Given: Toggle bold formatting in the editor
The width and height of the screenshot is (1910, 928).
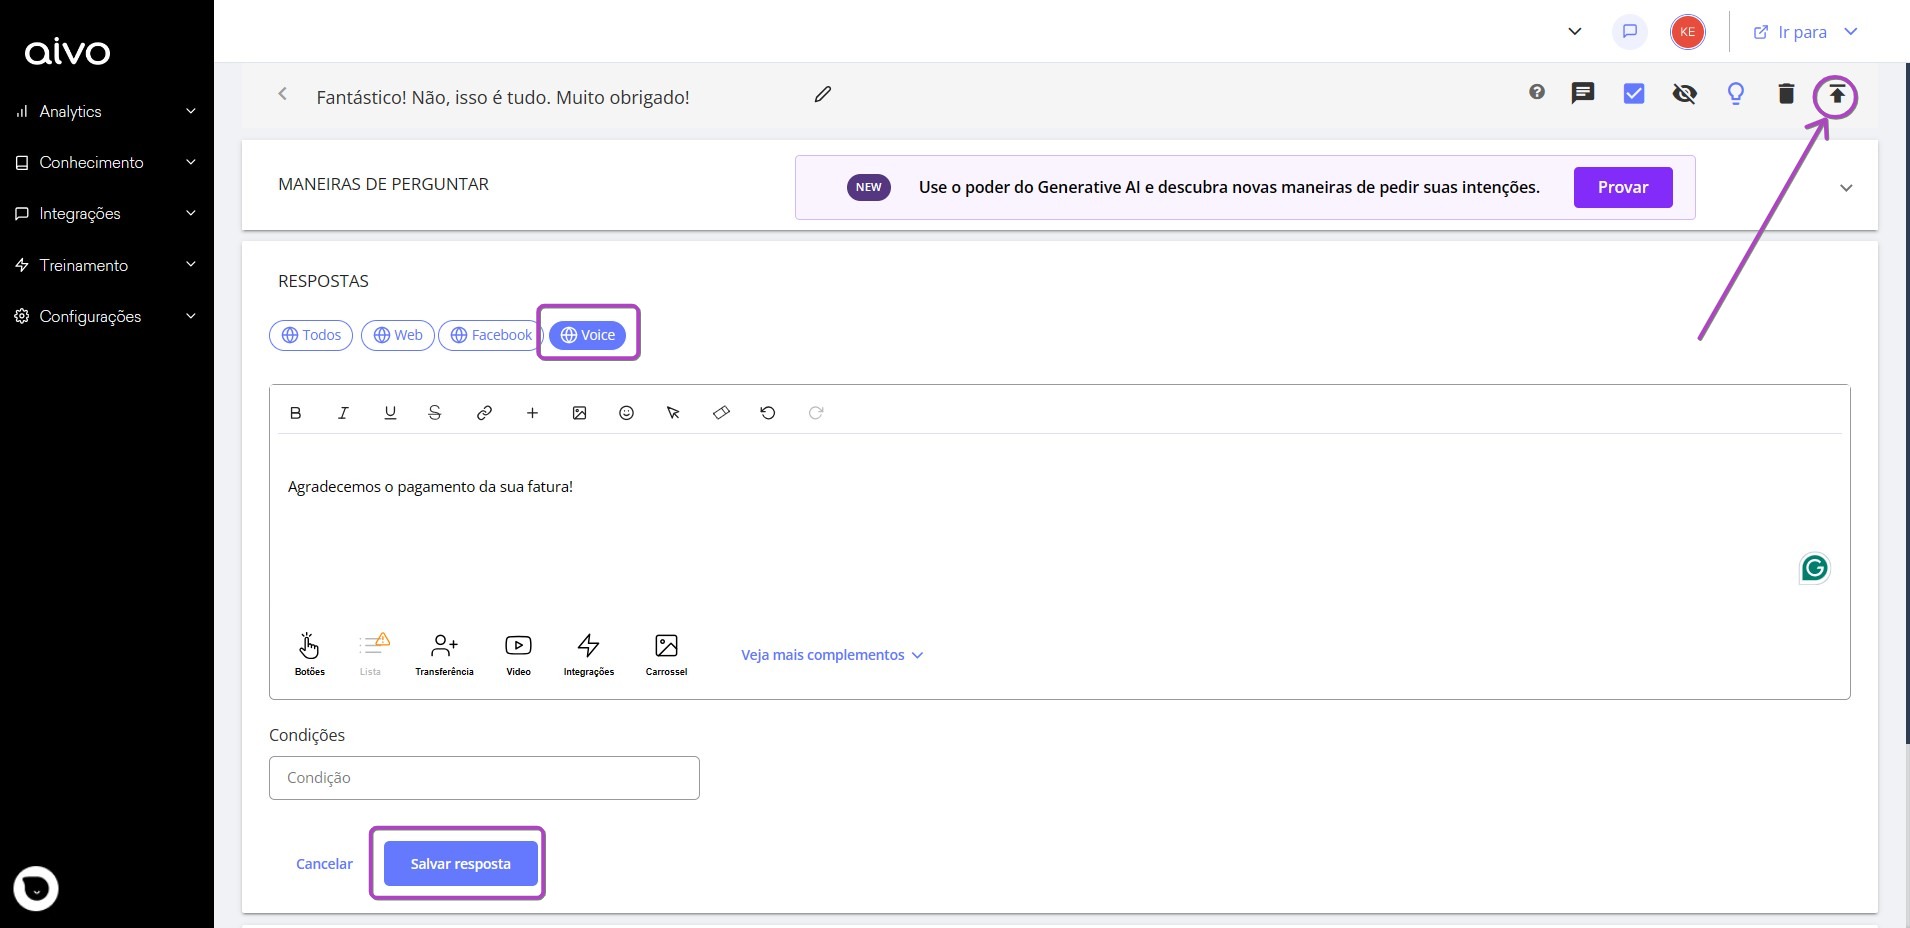Looking at the screenshot, I should (295, 413).
